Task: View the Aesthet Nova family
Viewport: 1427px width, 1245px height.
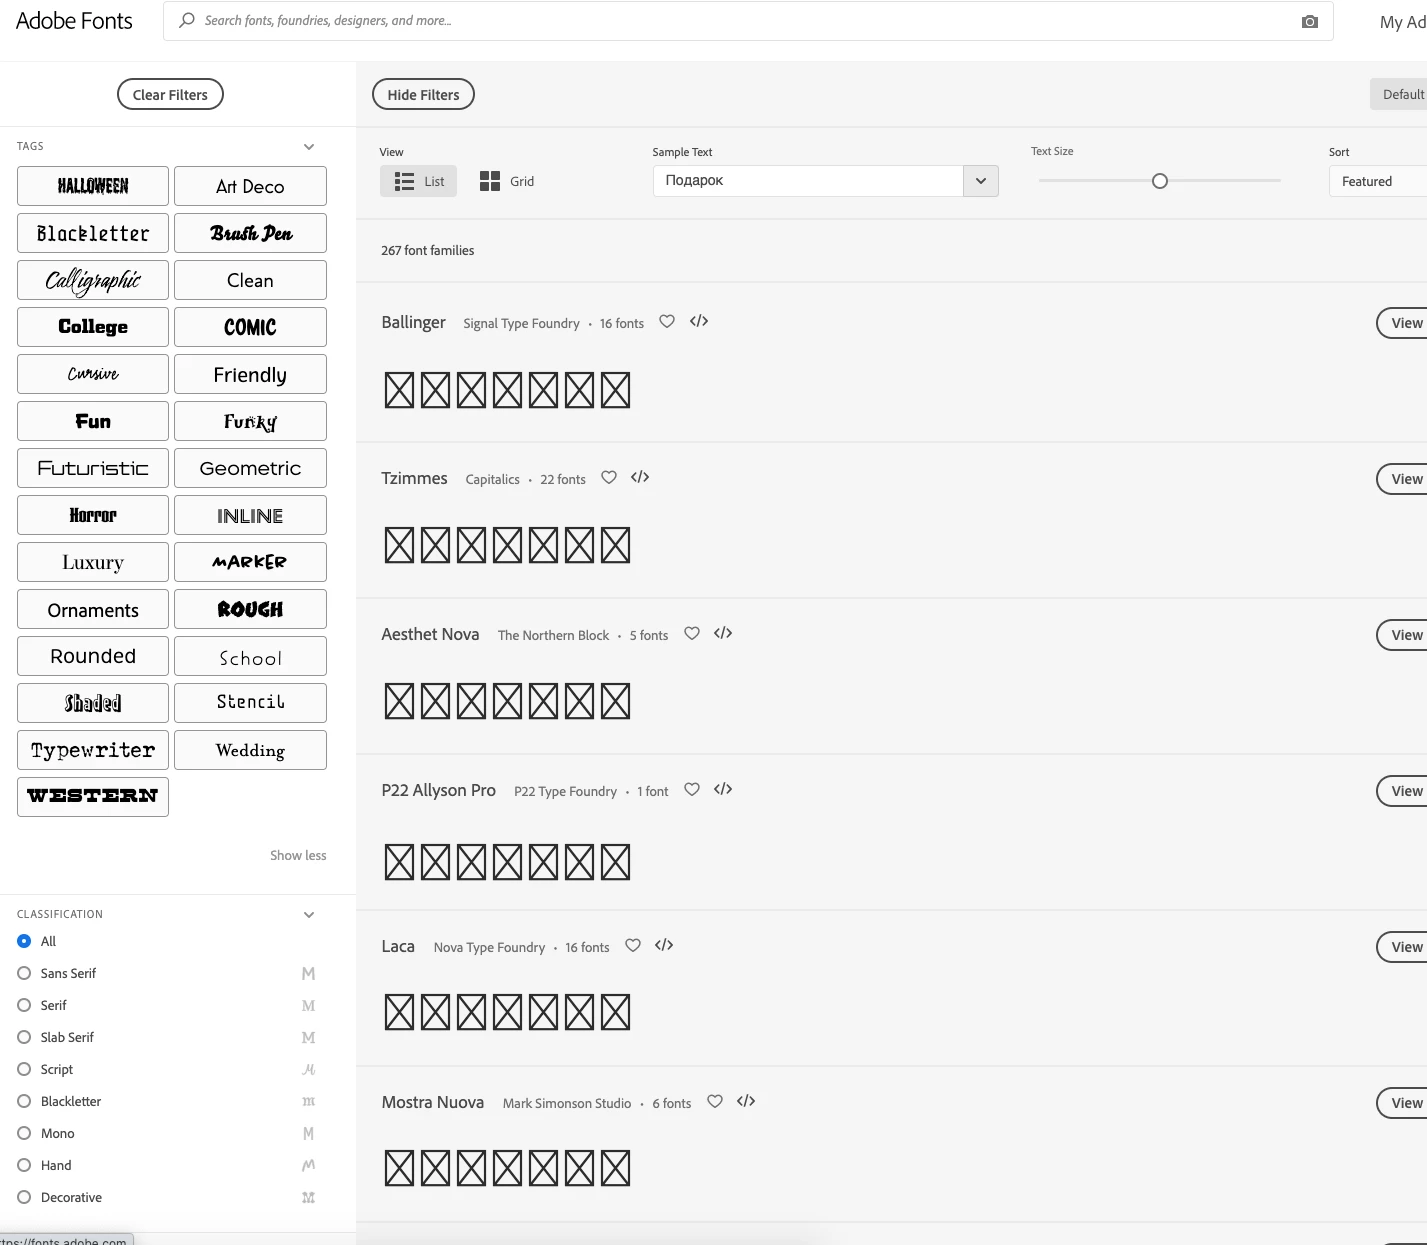Action: pyautogui.click(x=1403, y=635)
